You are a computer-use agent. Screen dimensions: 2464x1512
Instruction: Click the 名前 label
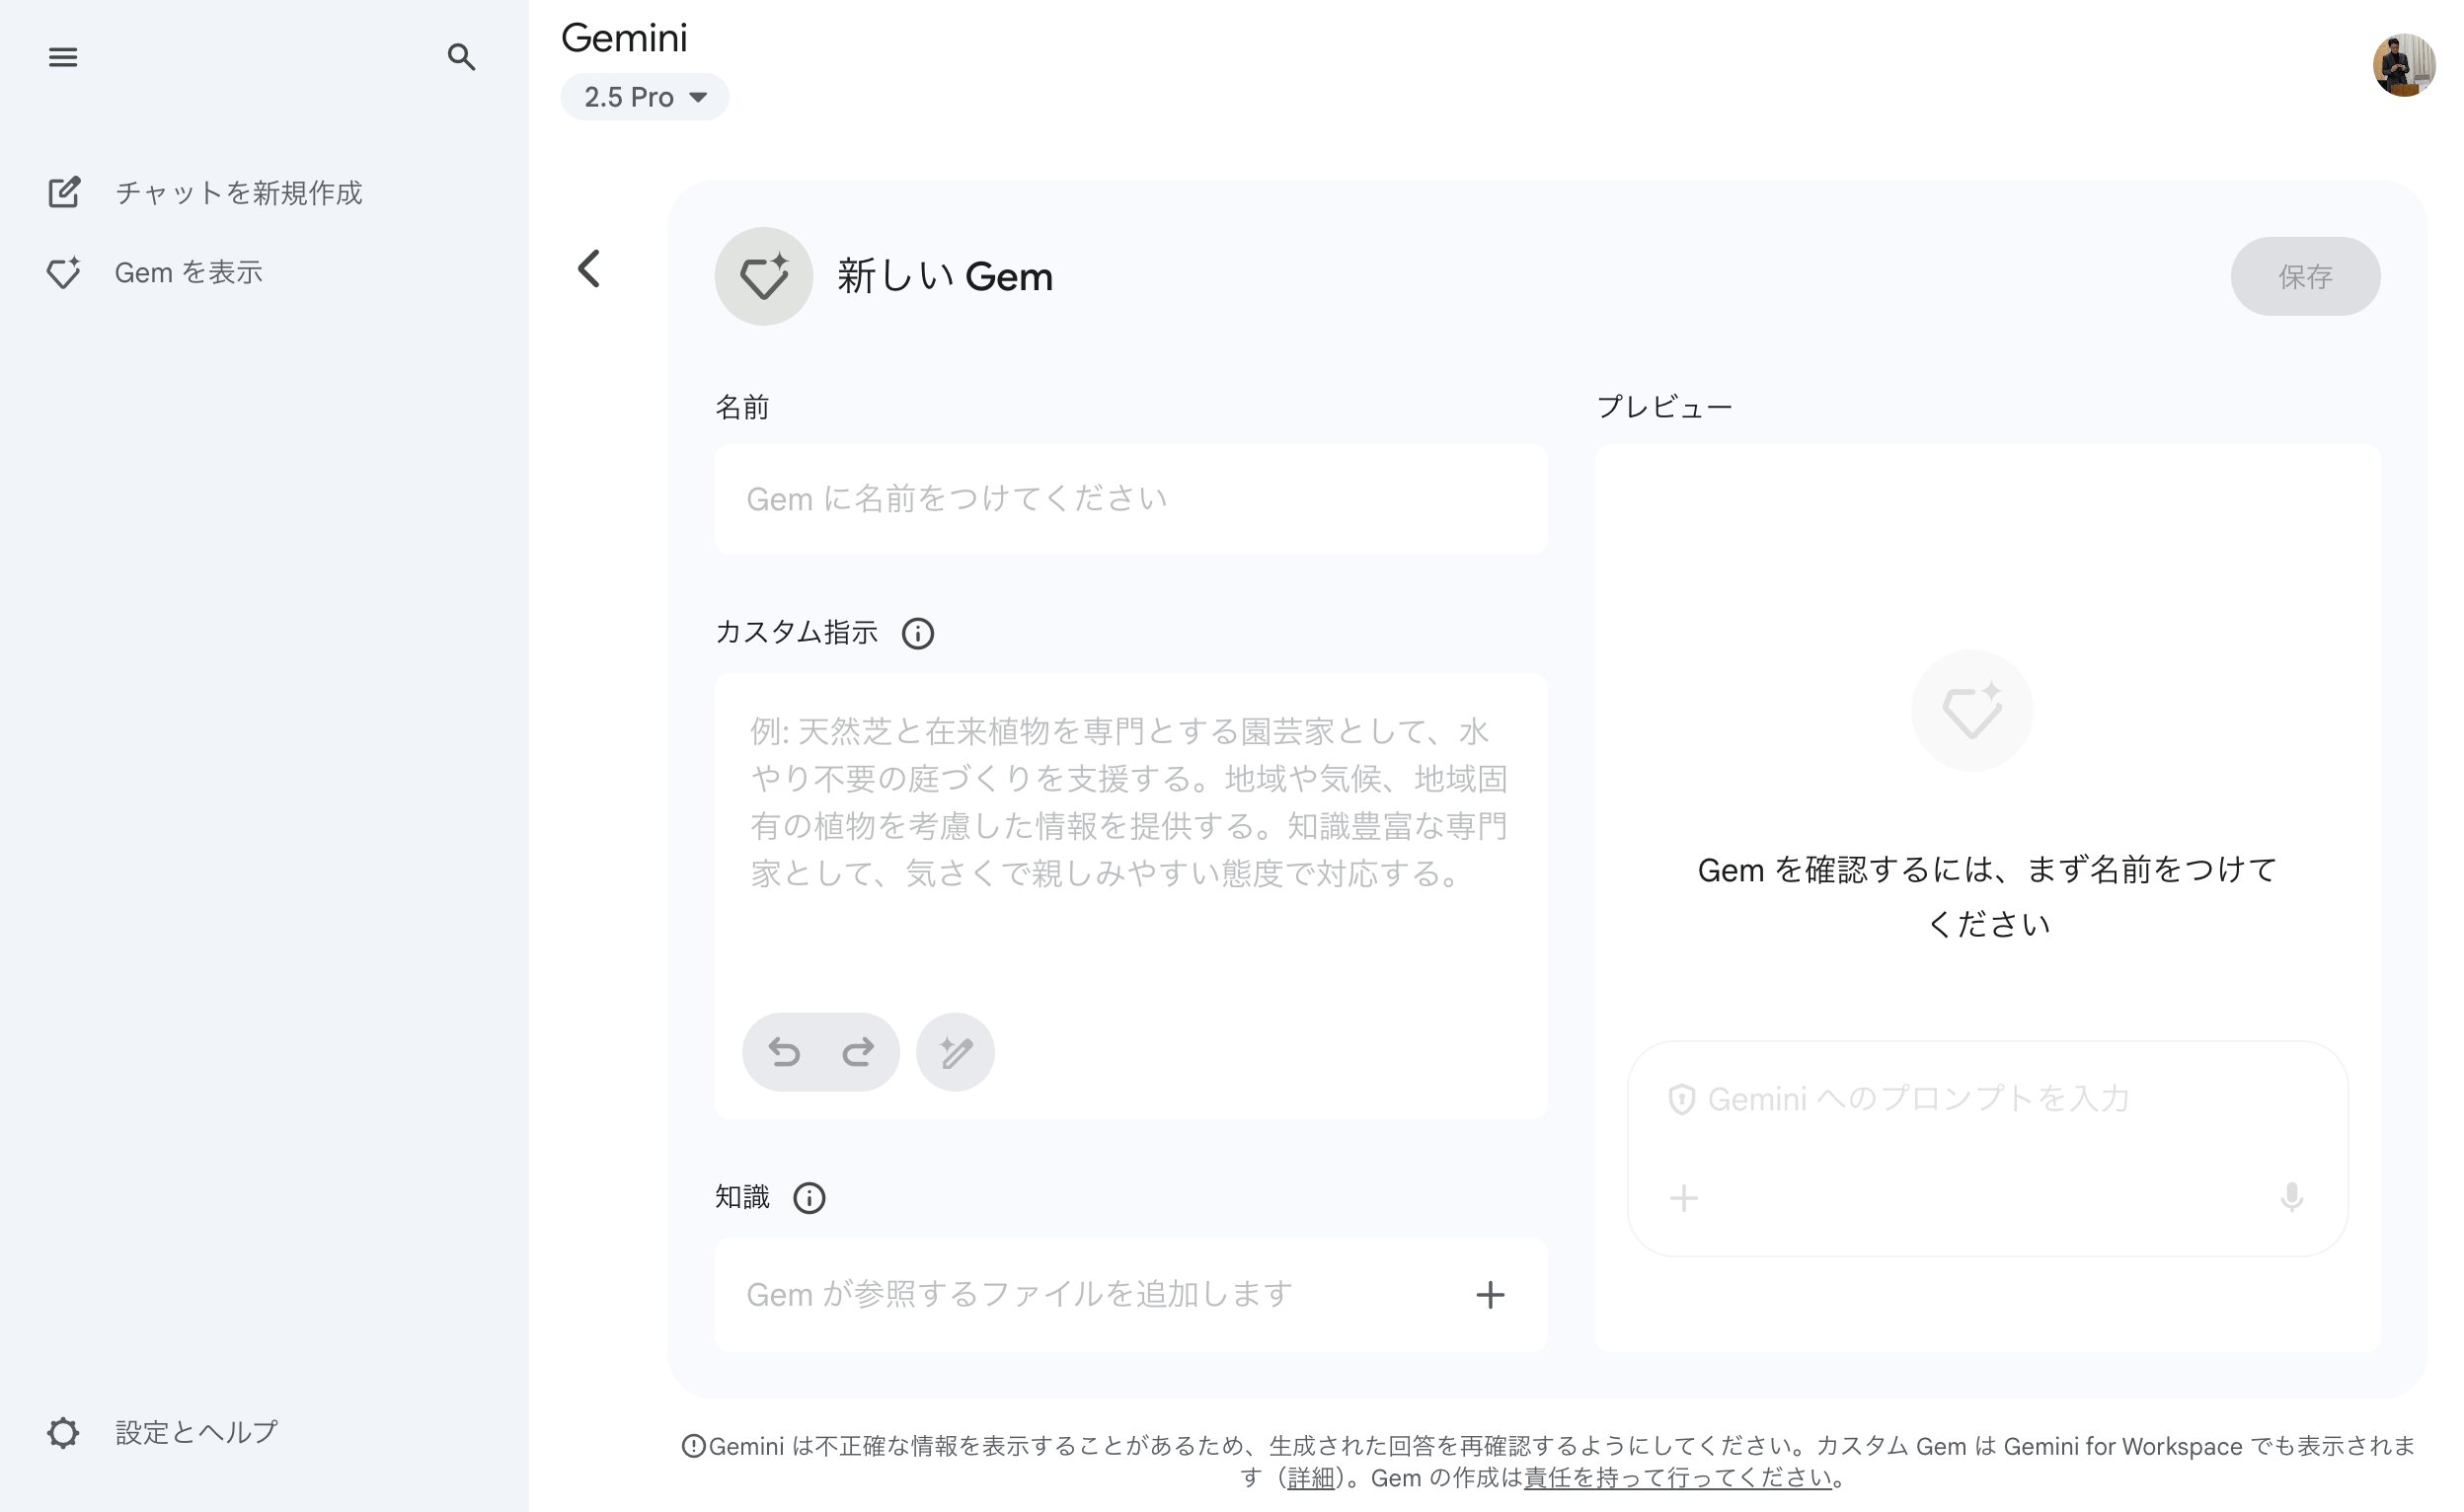click(742, 407)
